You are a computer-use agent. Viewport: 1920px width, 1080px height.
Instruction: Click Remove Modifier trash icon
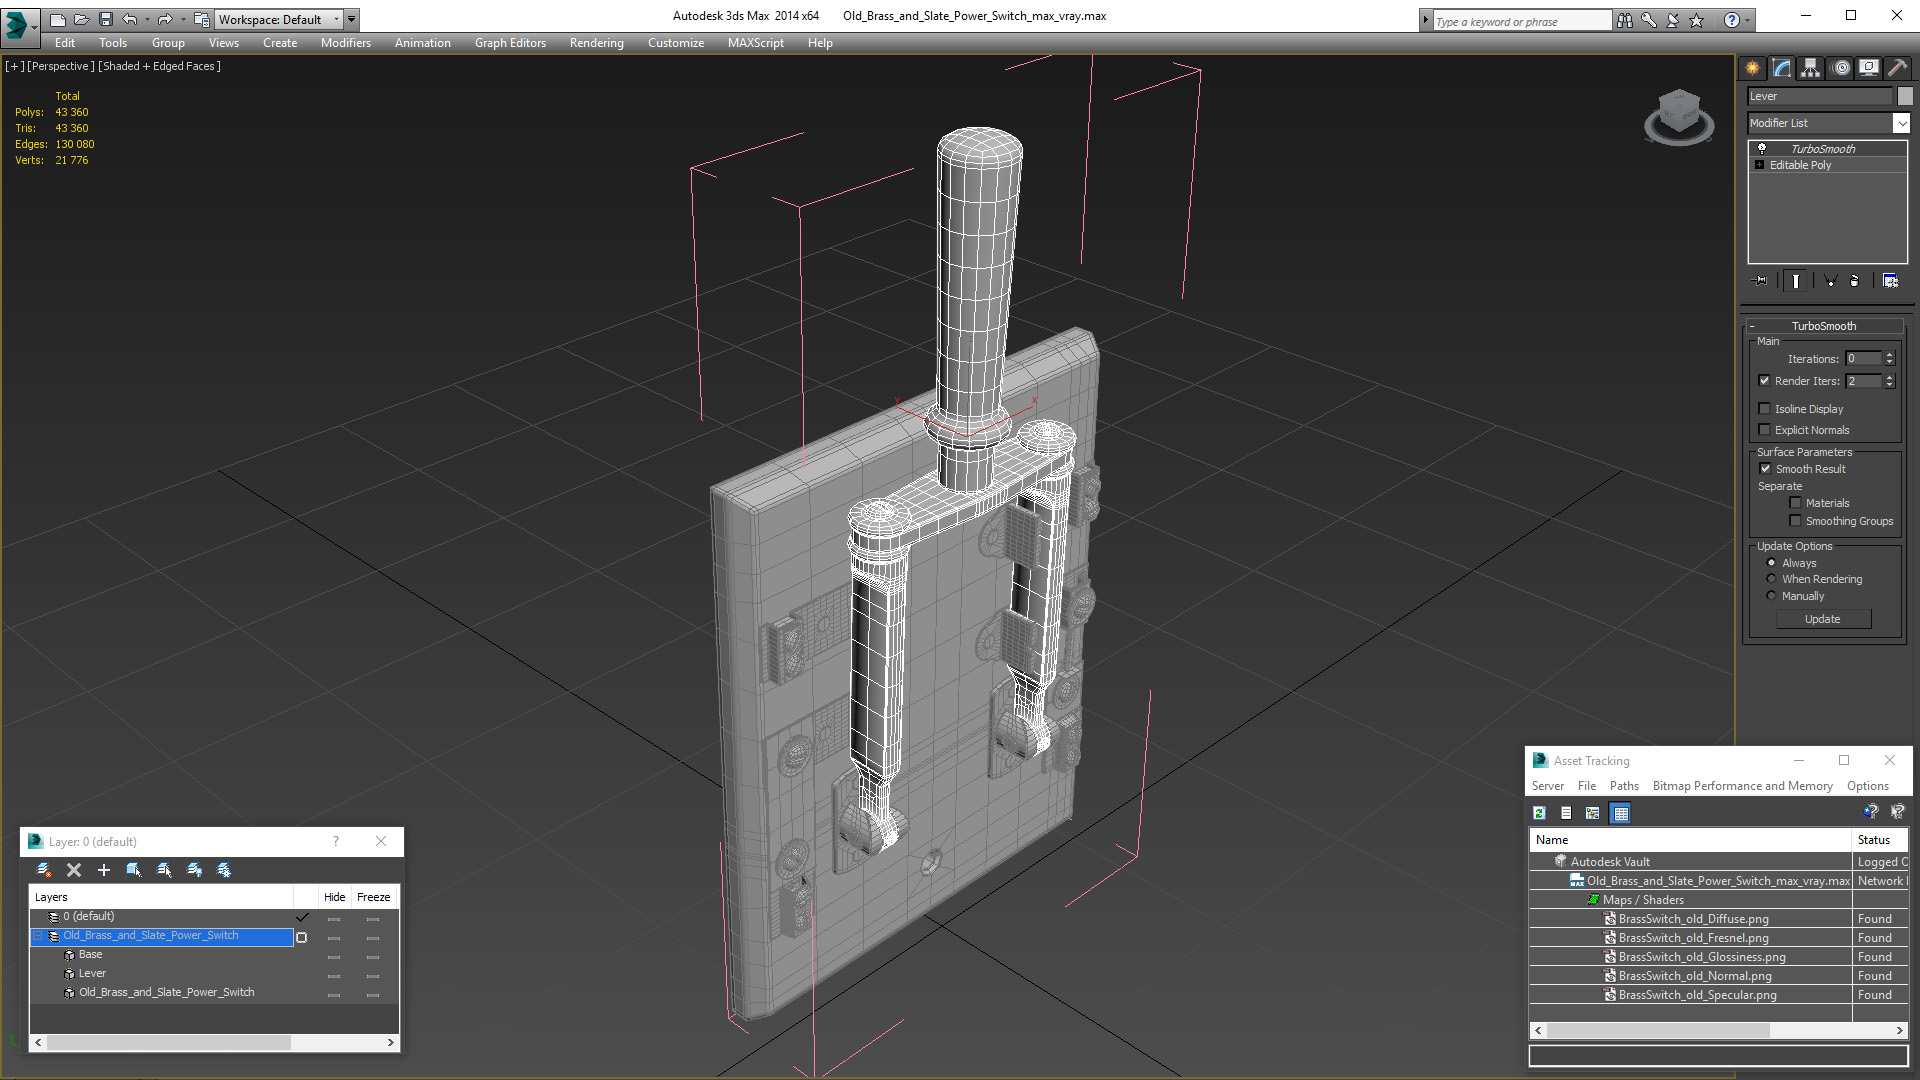tap(1854, 281)
